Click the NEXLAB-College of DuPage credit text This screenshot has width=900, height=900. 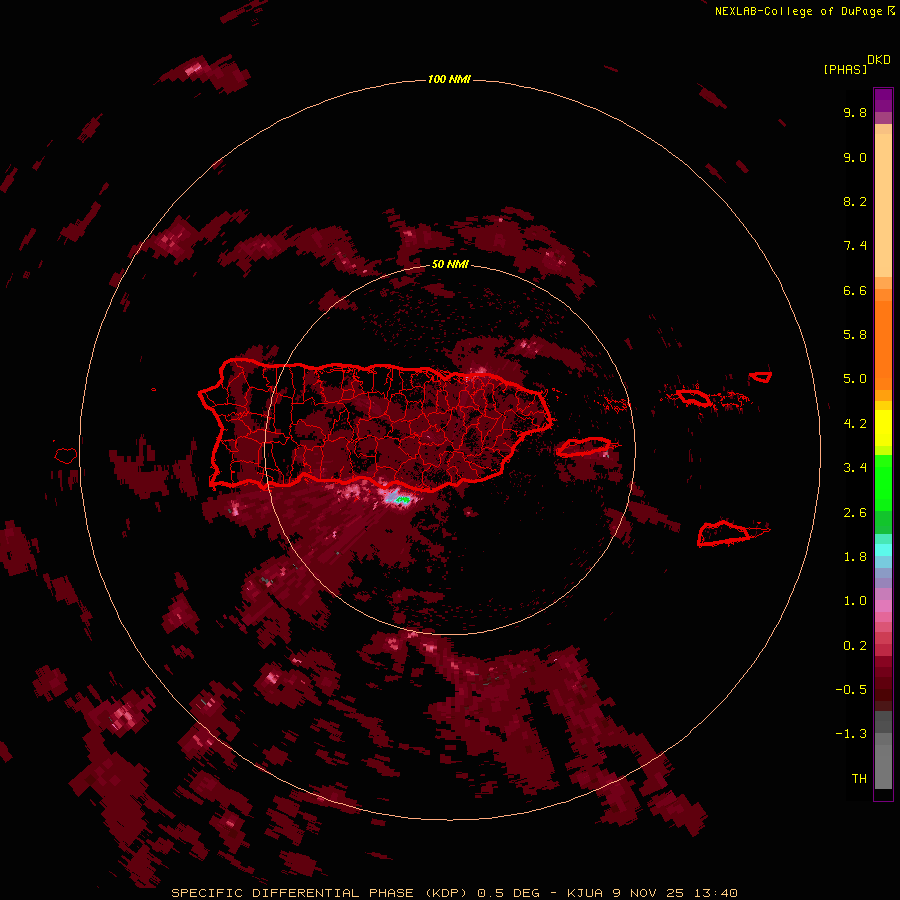tap(804, 11)
